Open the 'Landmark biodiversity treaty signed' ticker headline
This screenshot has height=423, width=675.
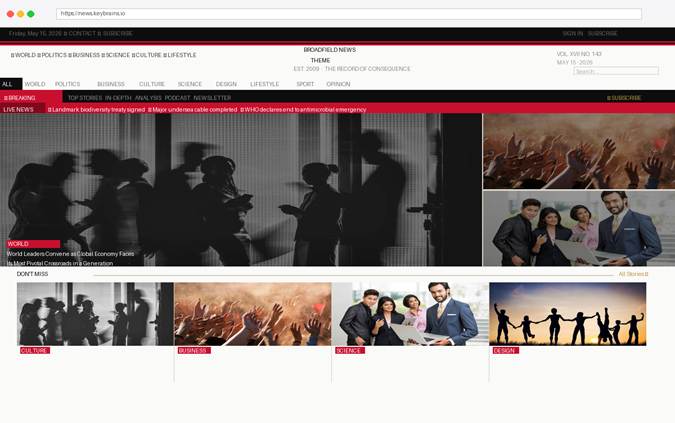click(x=96, y=110)
